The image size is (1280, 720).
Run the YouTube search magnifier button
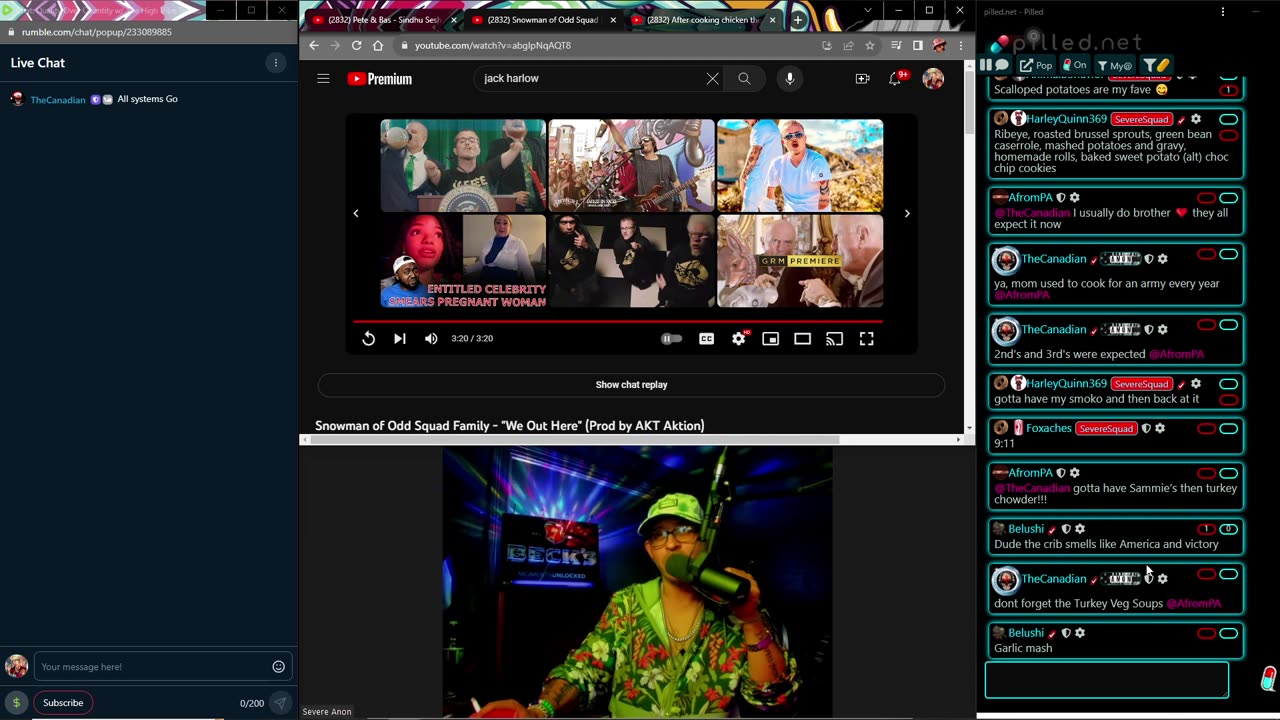point(744,78)
